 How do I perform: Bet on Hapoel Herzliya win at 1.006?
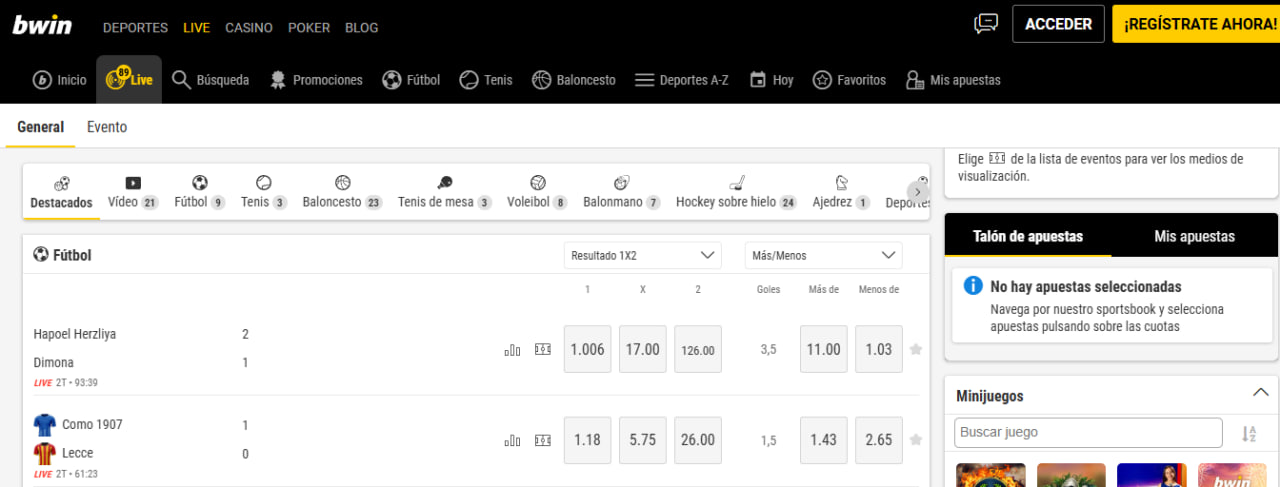tap(588, 350)
